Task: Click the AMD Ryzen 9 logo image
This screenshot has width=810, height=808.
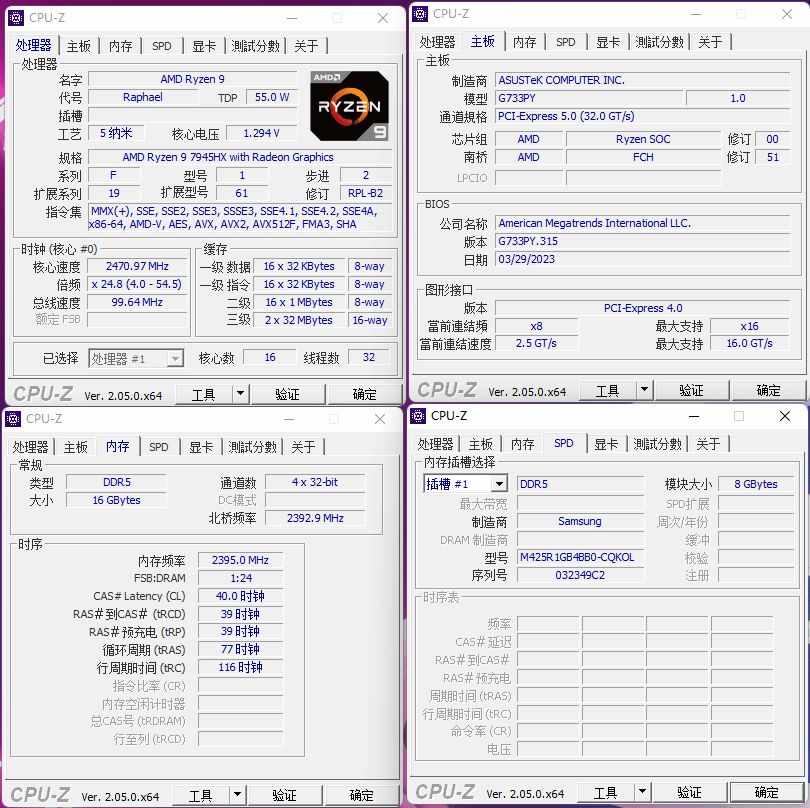Action: pyautogui.click(x=349, y=106)
